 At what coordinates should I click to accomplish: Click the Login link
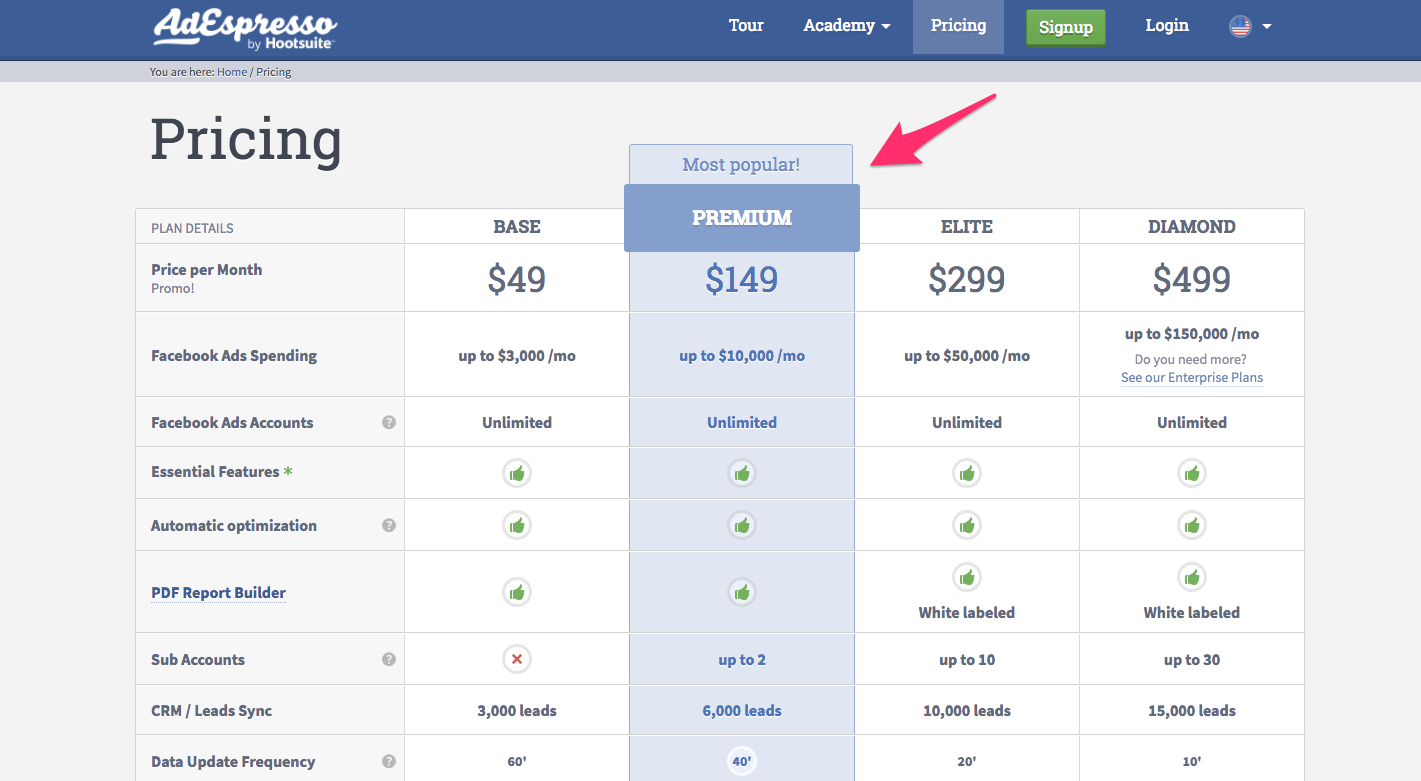tap(1166, 26)
